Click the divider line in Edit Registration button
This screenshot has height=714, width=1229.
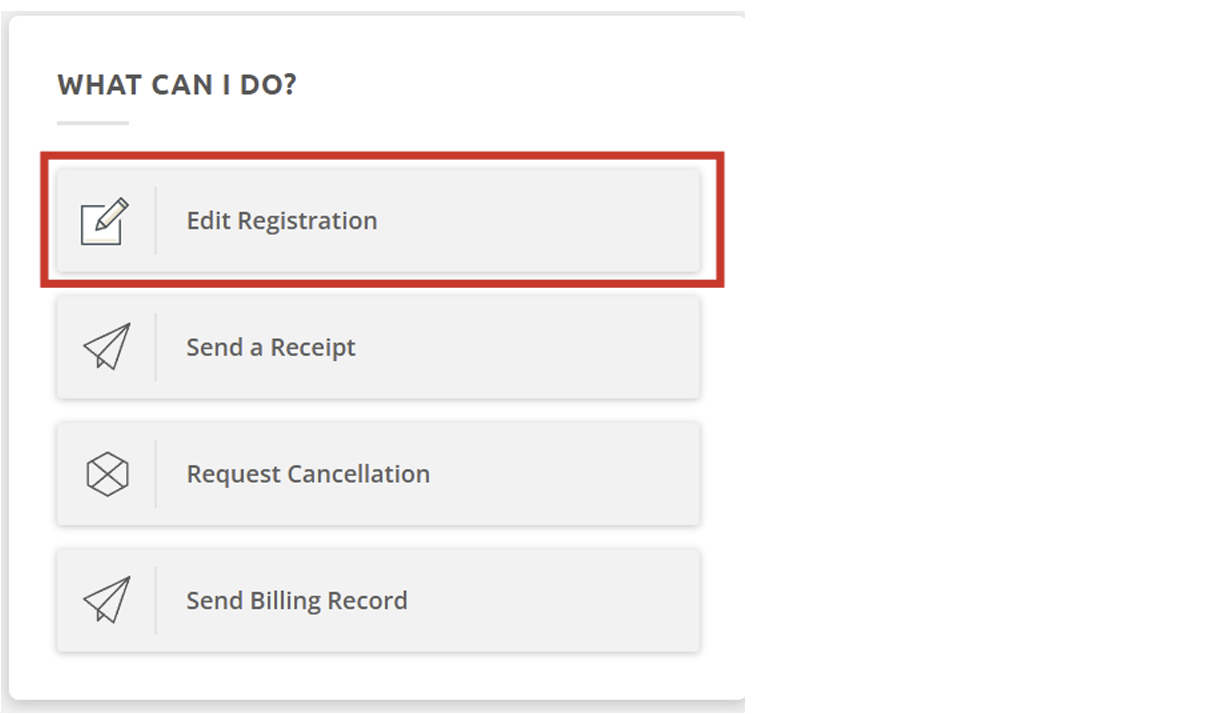(x=156, y=220)
